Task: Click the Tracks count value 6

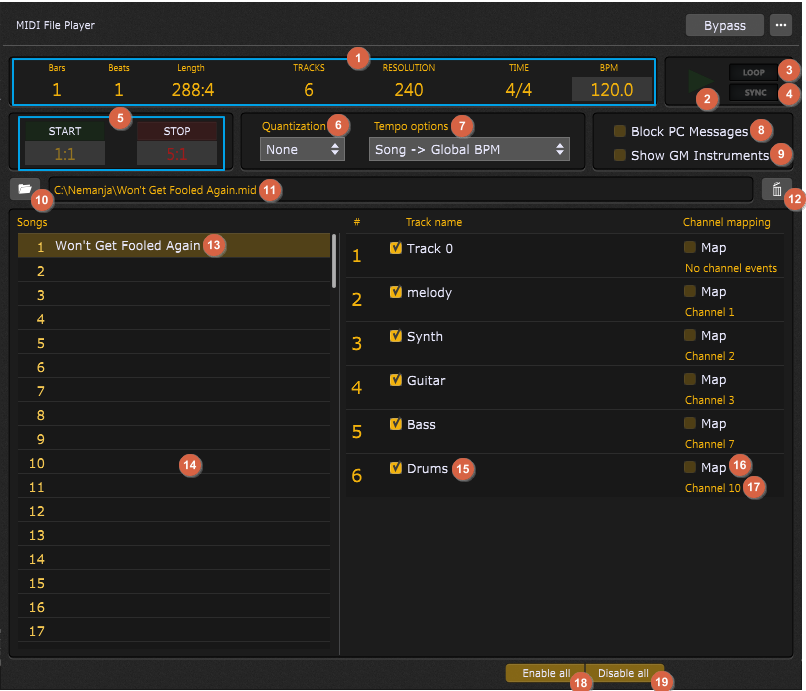Action: tap(308, 90)
